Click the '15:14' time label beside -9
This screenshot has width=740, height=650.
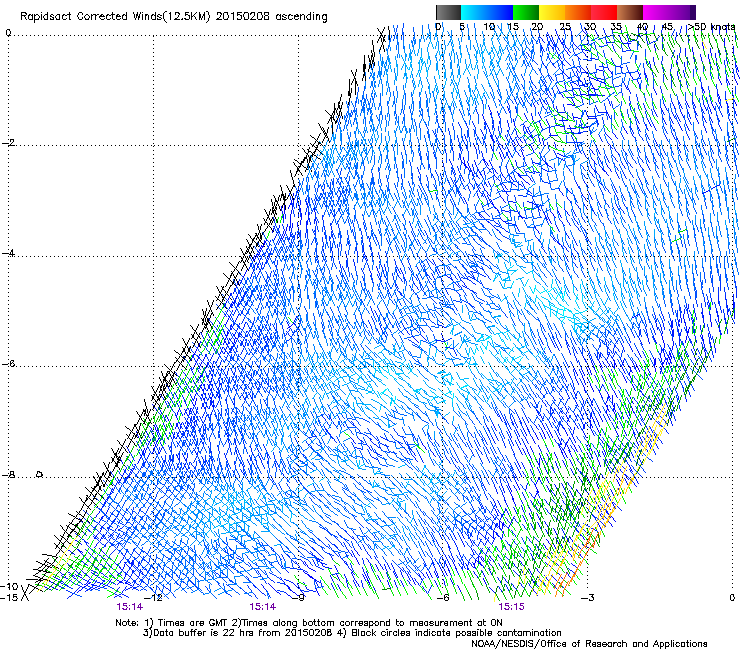click(263, 607)
